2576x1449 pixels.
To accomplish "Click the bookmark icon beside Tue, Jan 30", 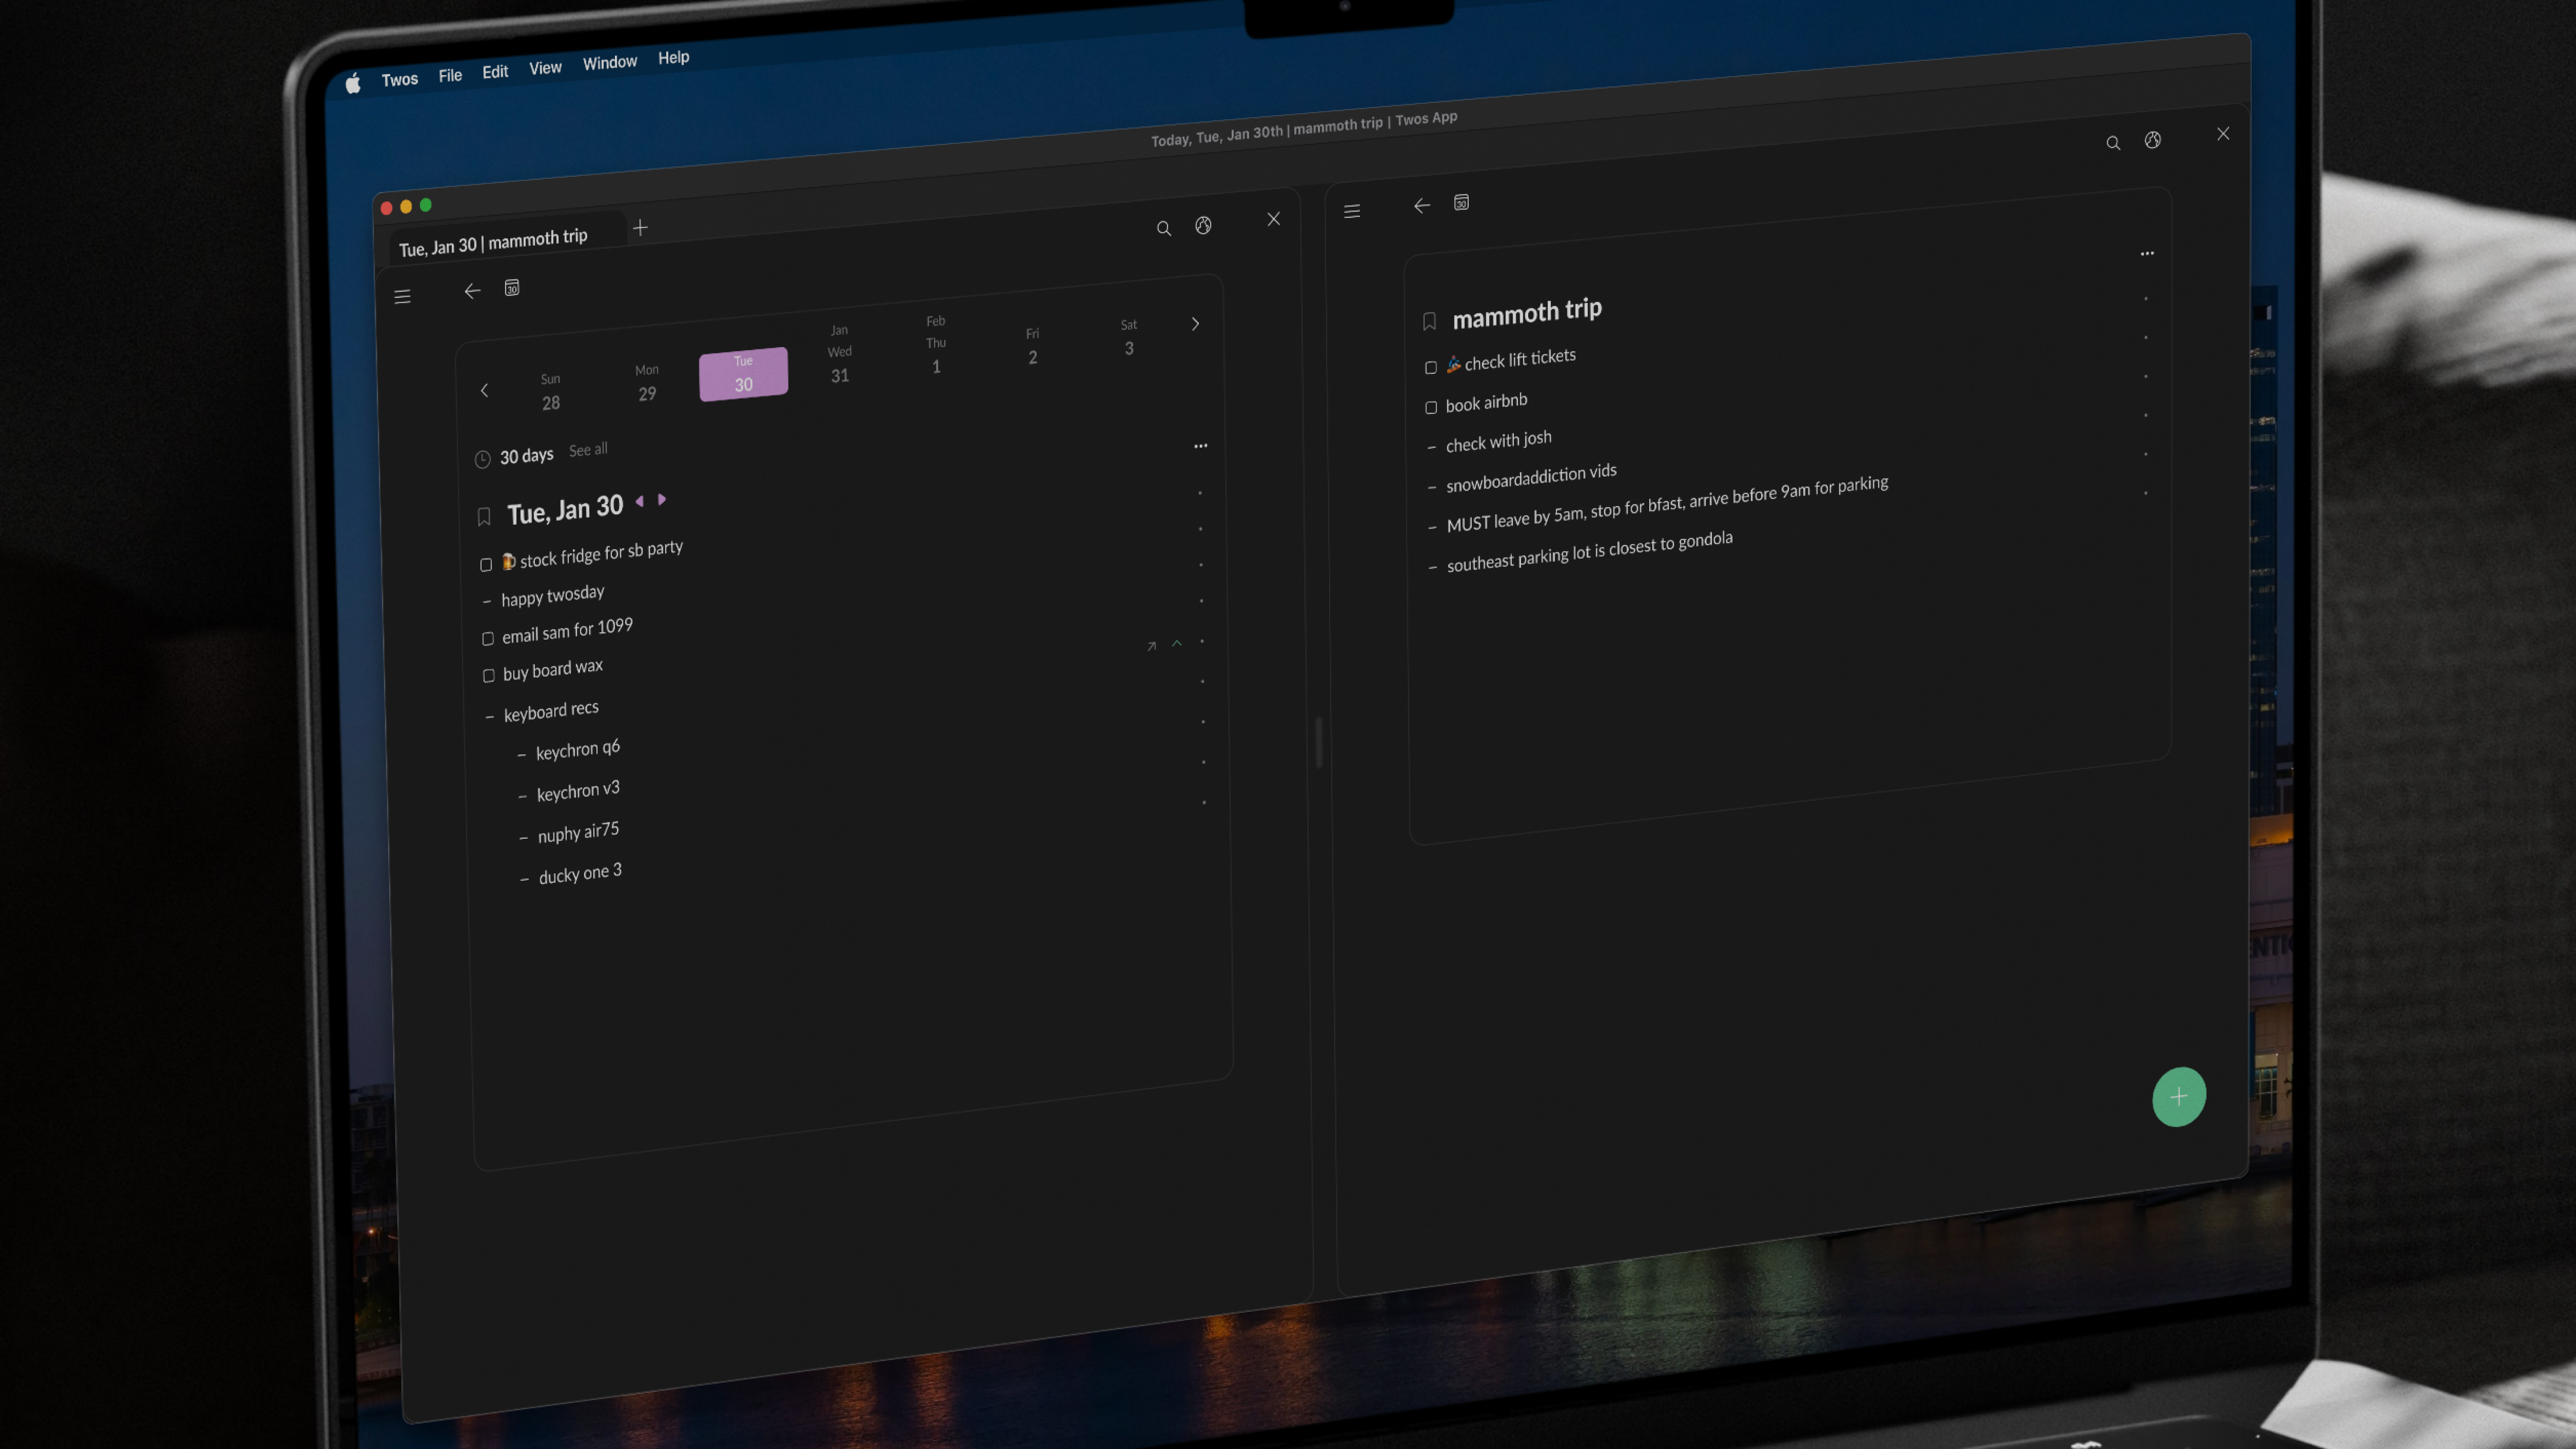I will pos(484,516).
